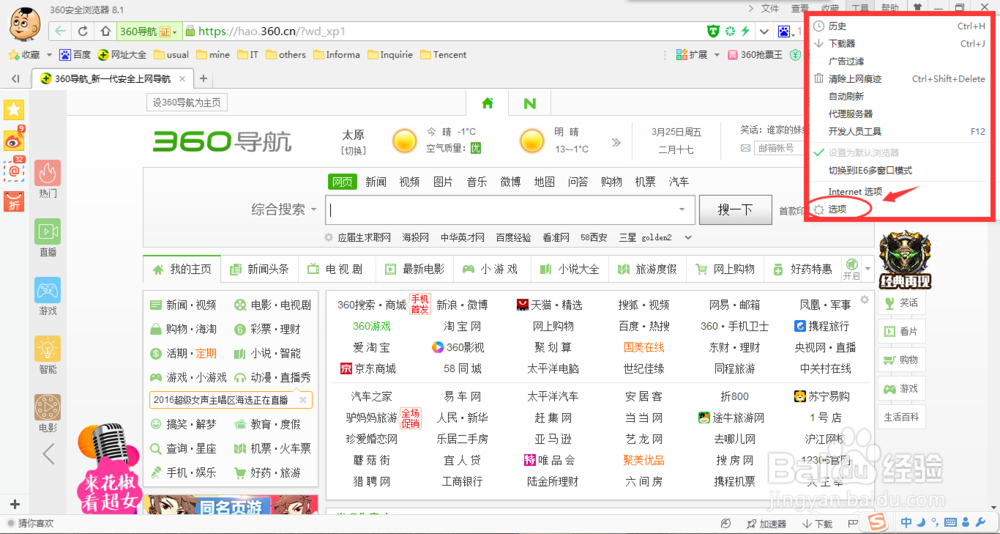Viewport: 1000px width, 534px height.
Task: Go to browser home page icon
Action: tap(106, 31)
